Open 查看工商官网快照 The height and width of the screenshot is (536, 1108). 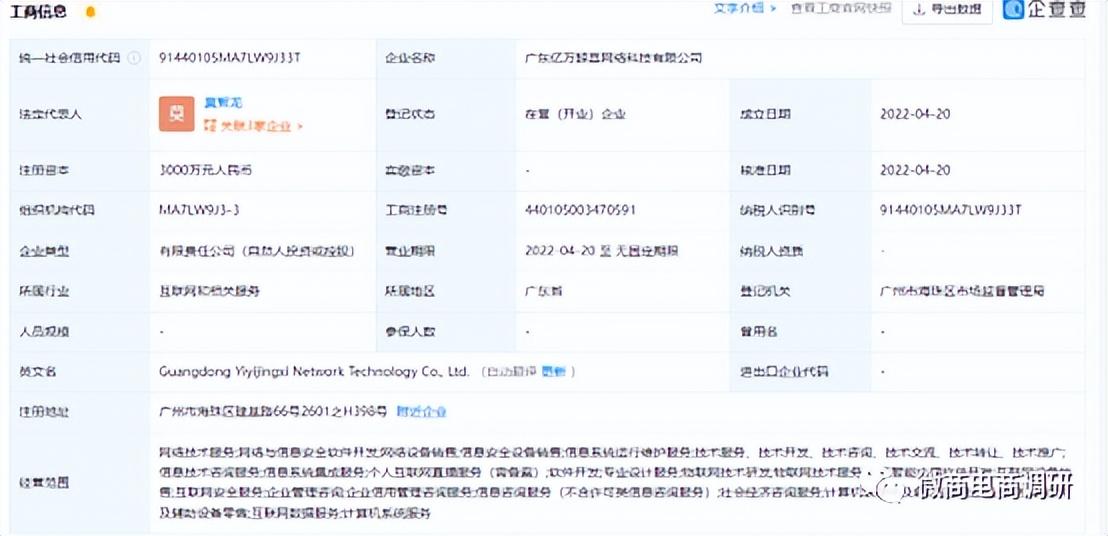[840, 9]
